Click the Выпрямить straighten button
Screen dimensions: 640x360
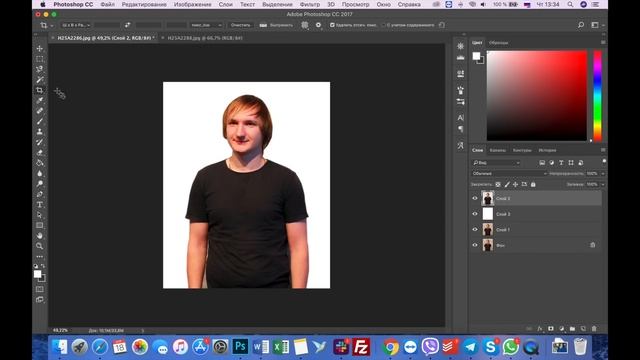(x=277, y=25)
